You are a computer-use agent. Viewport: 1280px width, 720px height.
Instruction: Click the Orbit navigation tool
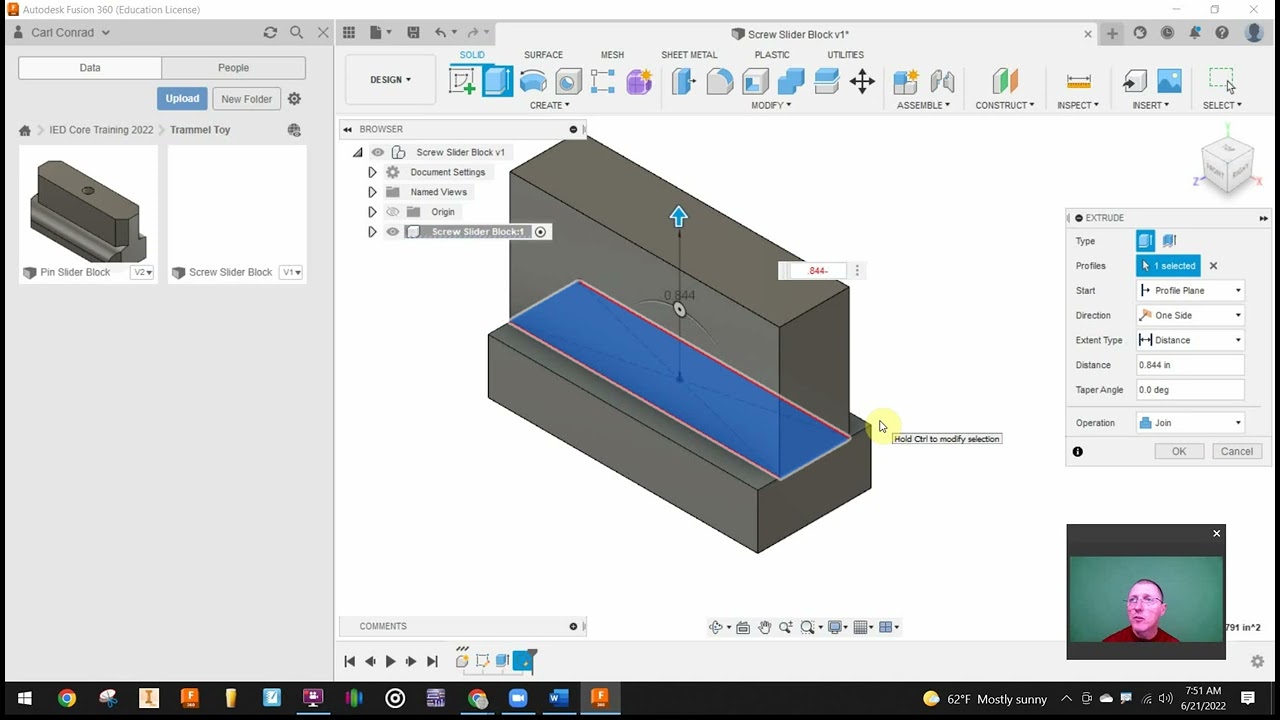click(x=716, y=627)
